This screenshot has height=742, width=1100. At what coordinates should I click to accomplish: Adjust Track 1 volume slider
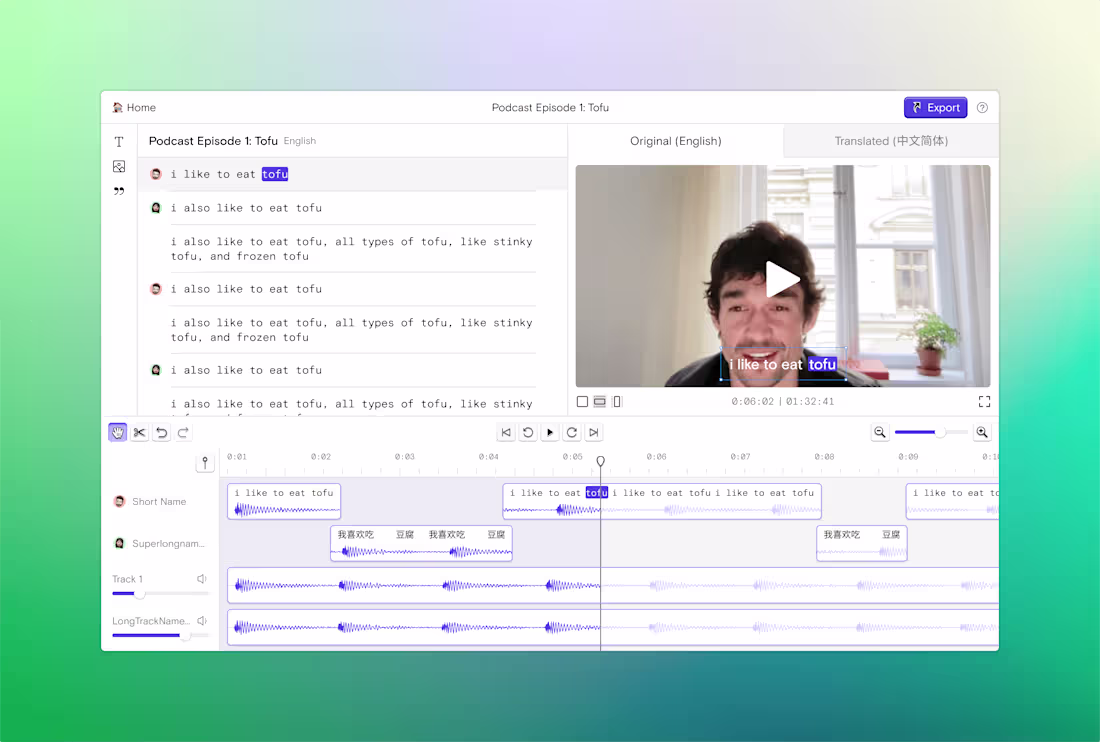click(161, 594)
